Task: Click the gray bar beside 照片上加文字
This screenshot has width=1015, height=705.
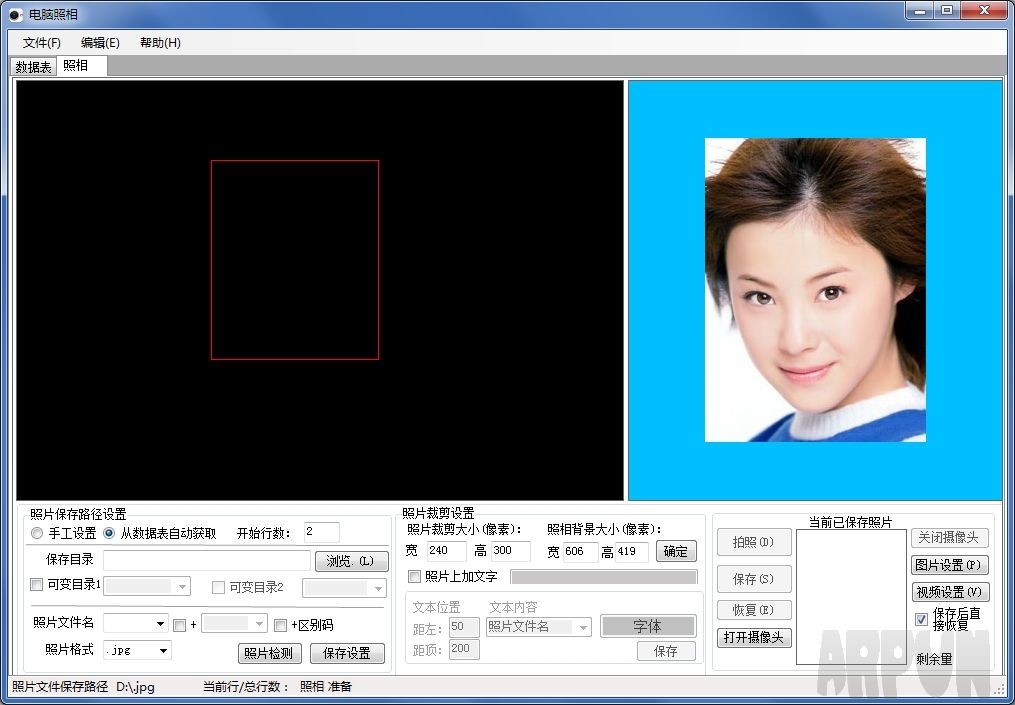Action: tap(604, 577)
